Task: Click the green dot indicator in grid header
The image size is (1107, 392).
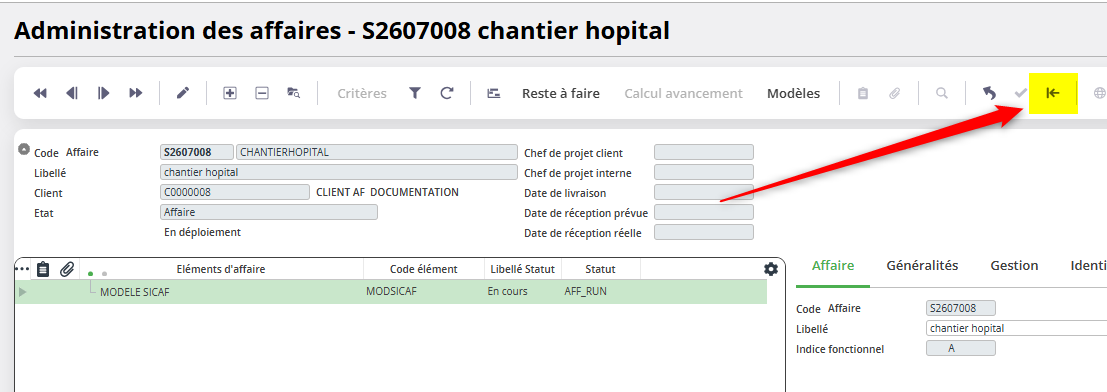Action: [x=90, y=273]
